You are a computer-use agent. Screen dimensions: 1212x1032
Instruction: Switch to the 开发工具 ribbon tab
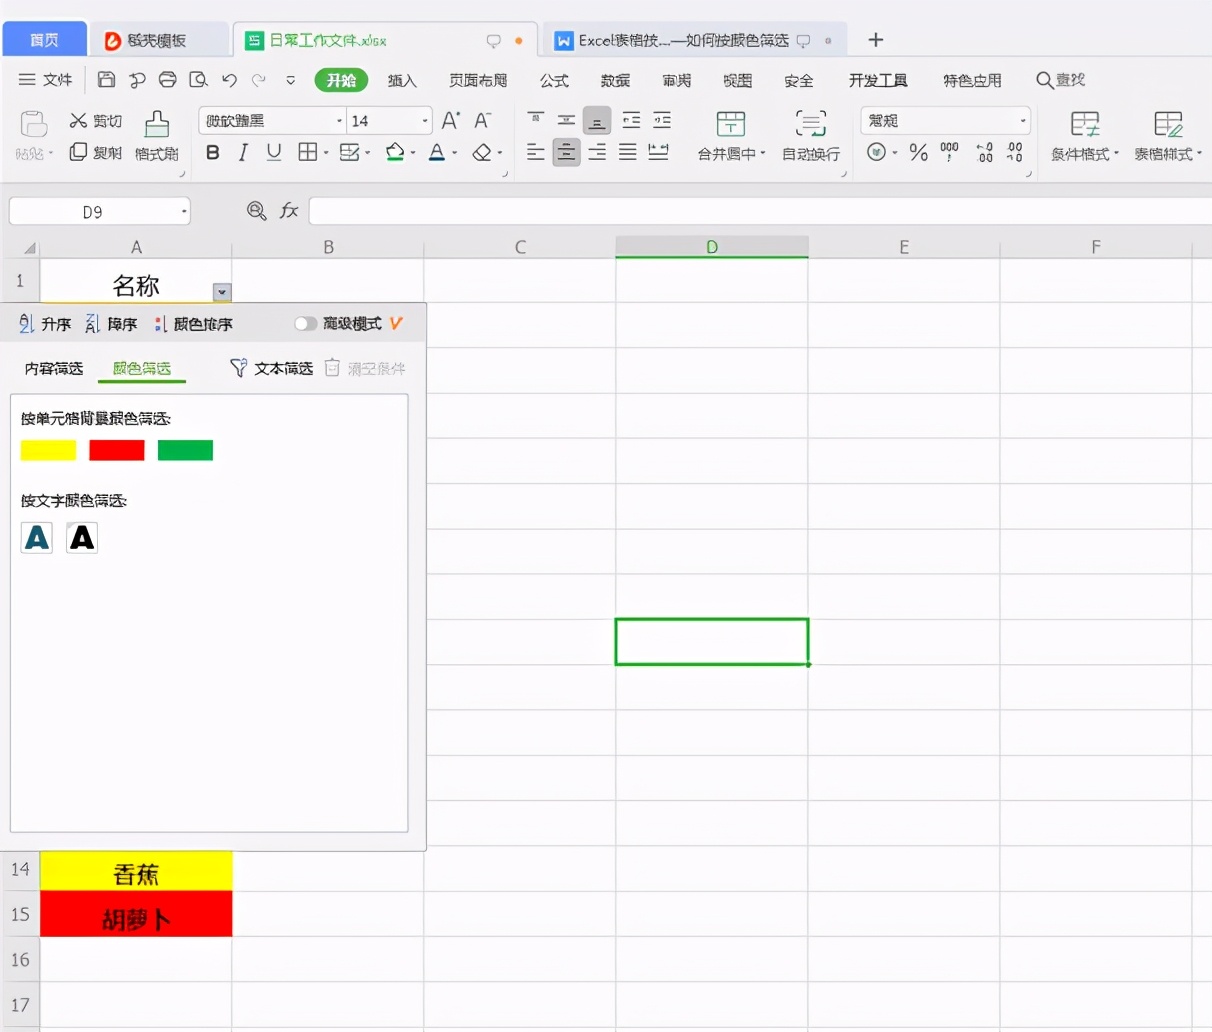tap(878, 80)
